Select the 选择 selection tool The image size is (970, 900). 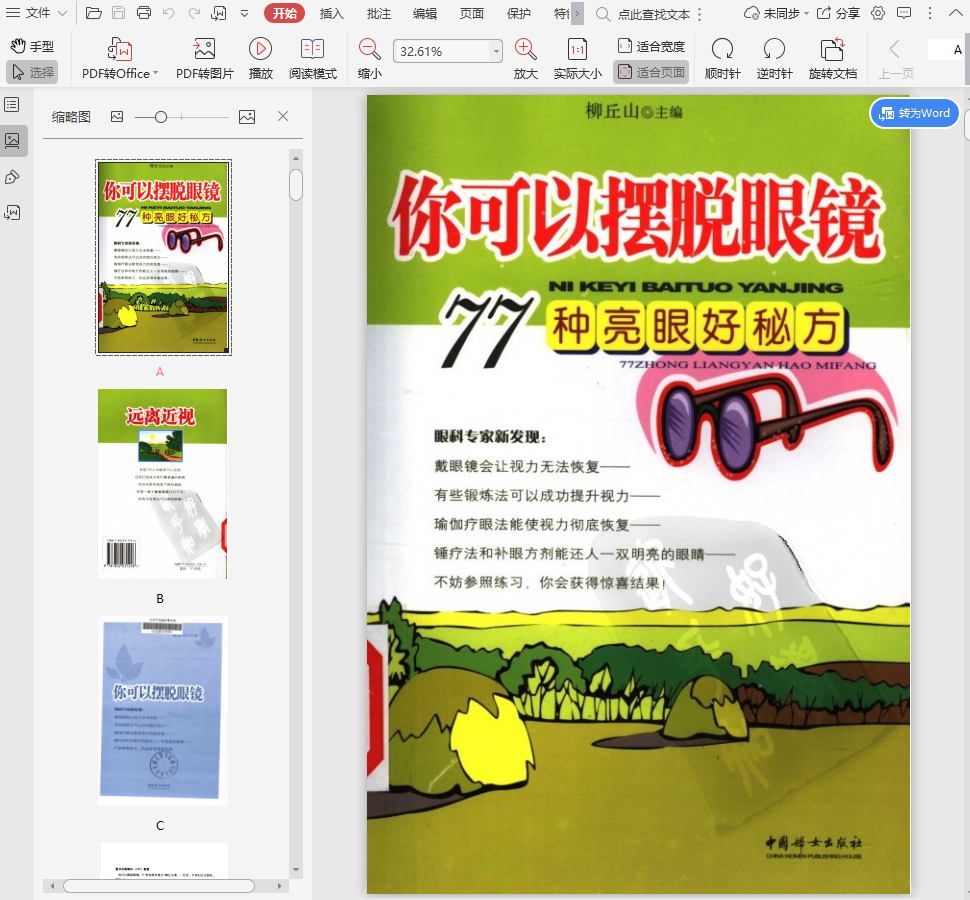click(32, 72)
